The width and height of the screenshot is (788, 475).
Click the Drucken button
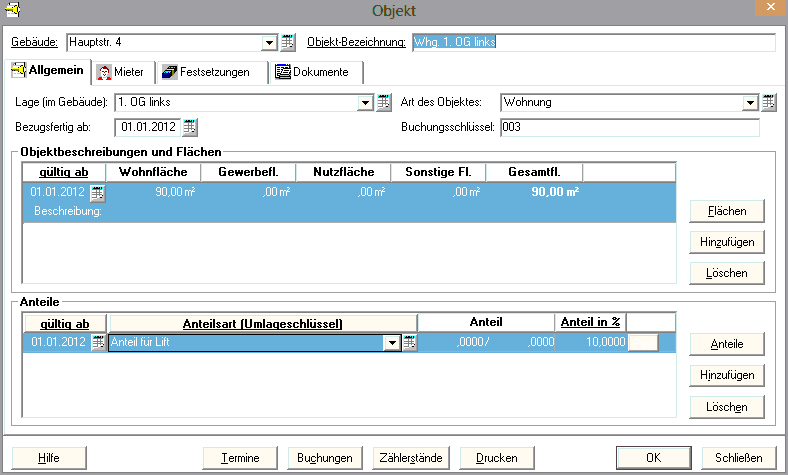coord(497,457)
